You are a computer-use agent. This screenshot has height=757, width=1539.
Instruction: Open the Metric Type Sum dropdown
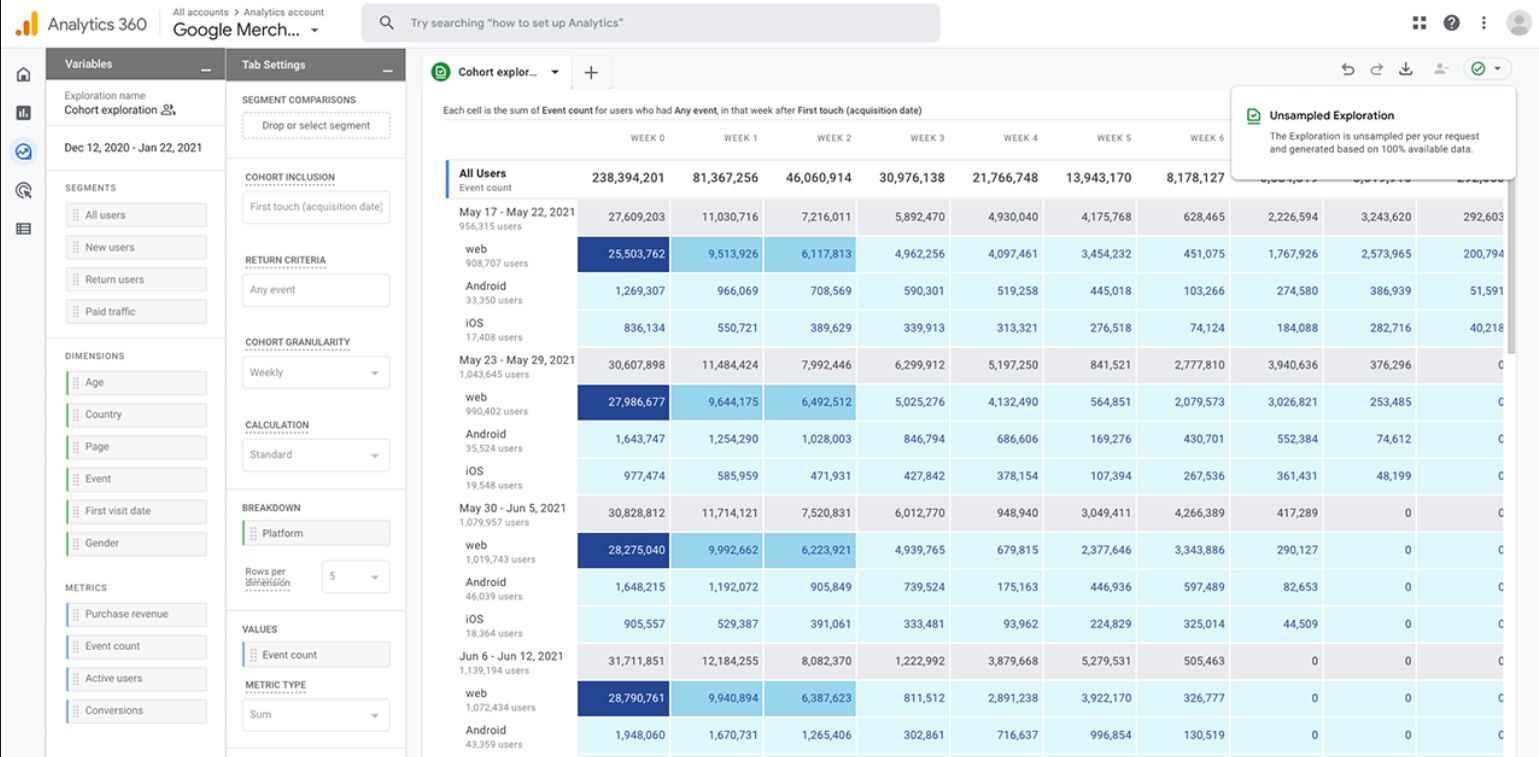pyautogui.click(x=316, y=715)
